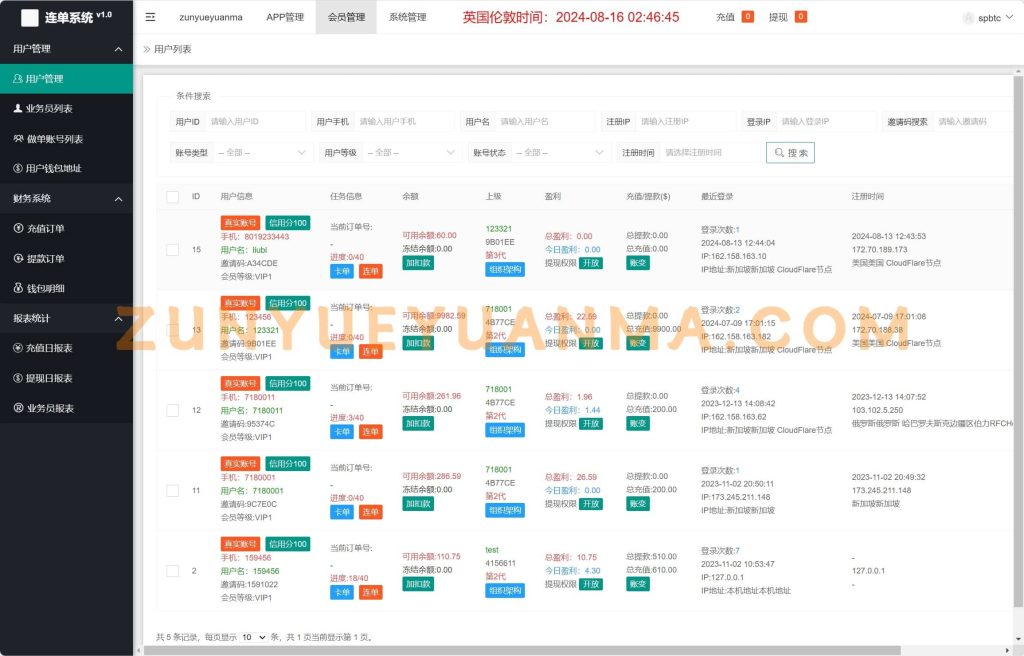The image size is (1024, 656).
Task: Click 账变 button for user 159456
Action: 637,584
